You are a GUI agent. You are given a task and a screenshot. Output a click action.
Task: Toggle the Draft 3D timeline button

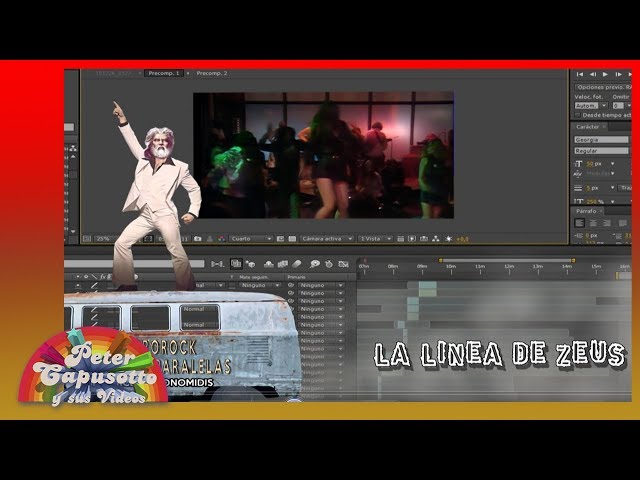(250, 264)
